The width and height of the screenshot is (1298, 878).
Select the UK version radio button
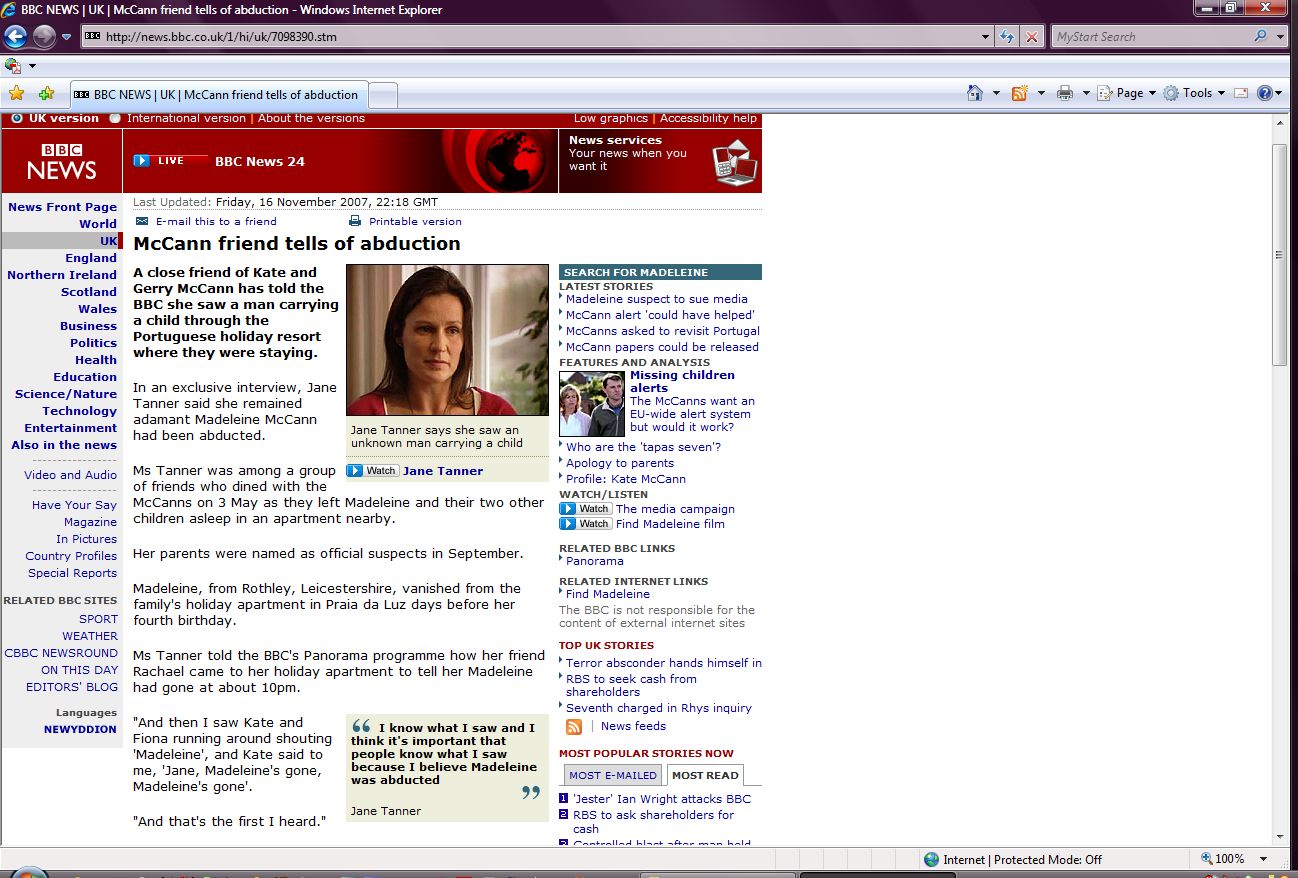(16, 118)
